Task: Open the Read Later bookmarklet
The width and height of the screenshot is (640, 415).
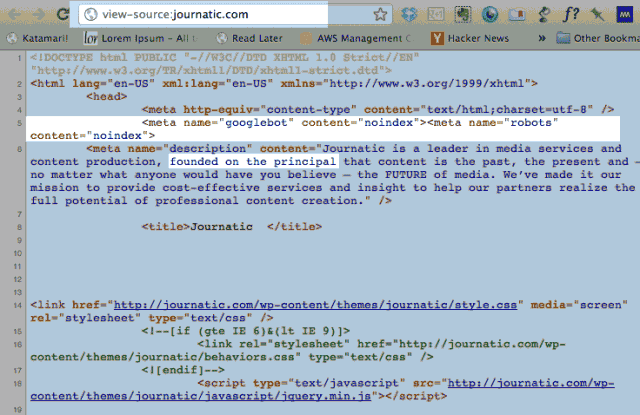Action: pos(250,38)
